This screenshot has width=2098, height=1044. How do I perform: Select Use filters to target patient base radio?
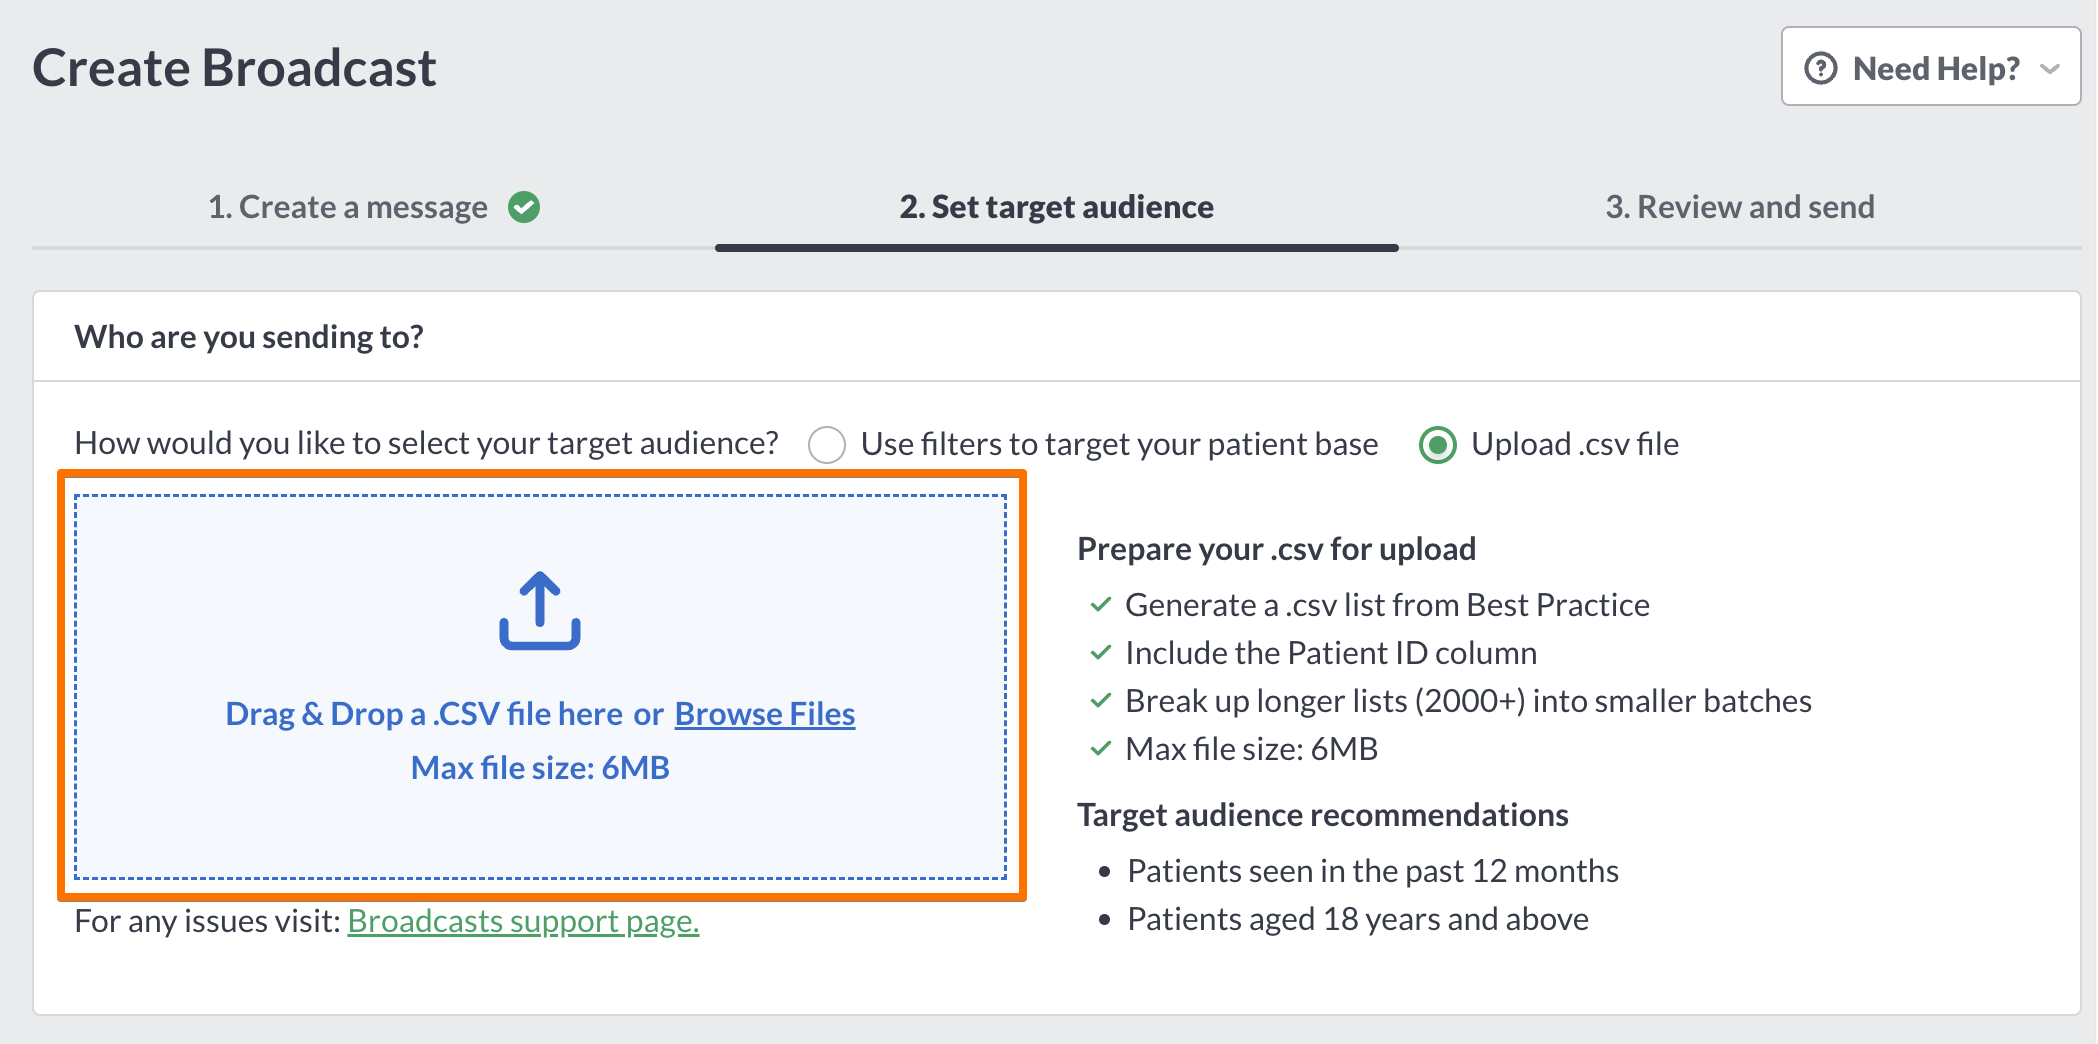pyautogui.click(x=827, y=445)
